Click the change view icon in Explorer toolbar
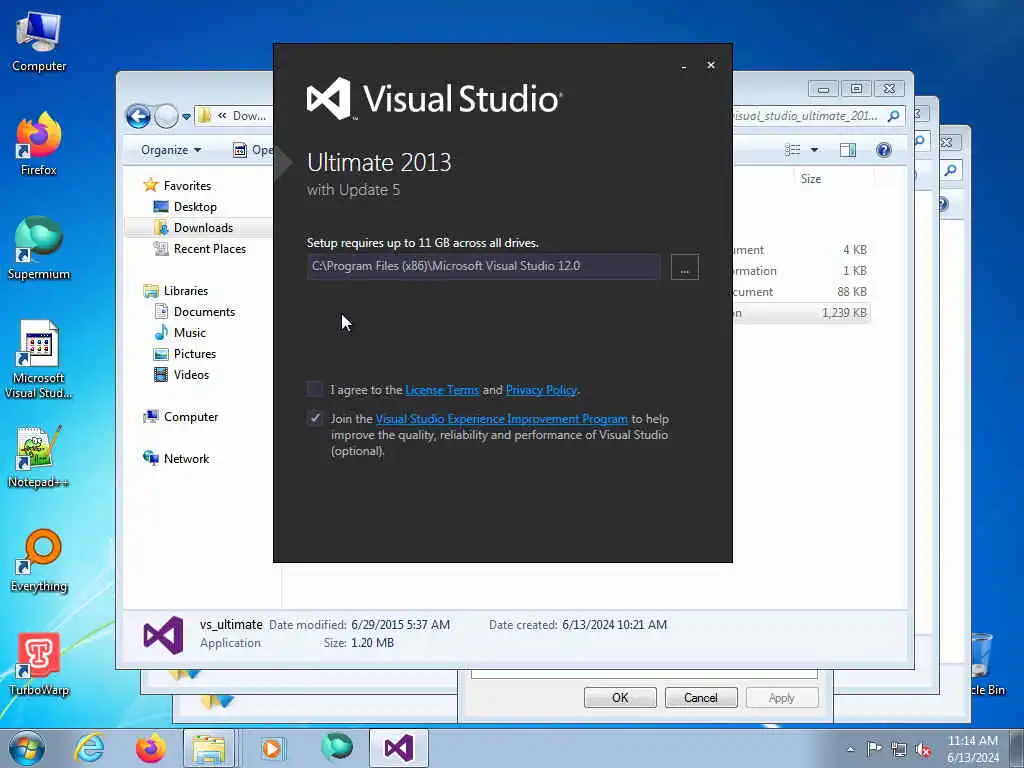Screen dimensions: 1024x768 point(792,150)
